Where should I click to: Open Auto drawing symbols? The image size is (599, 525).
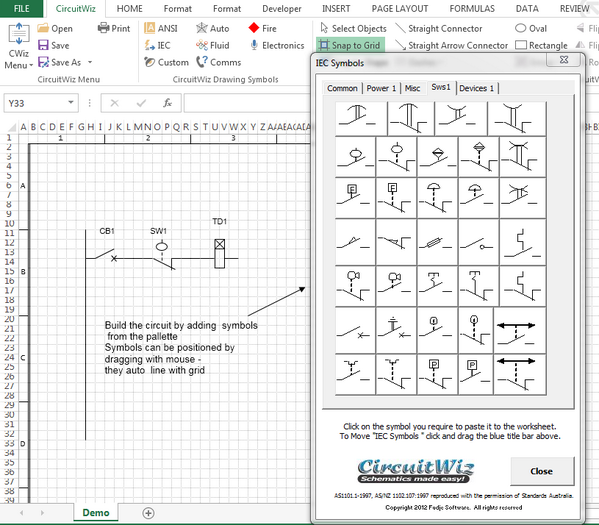coord(212,28)
